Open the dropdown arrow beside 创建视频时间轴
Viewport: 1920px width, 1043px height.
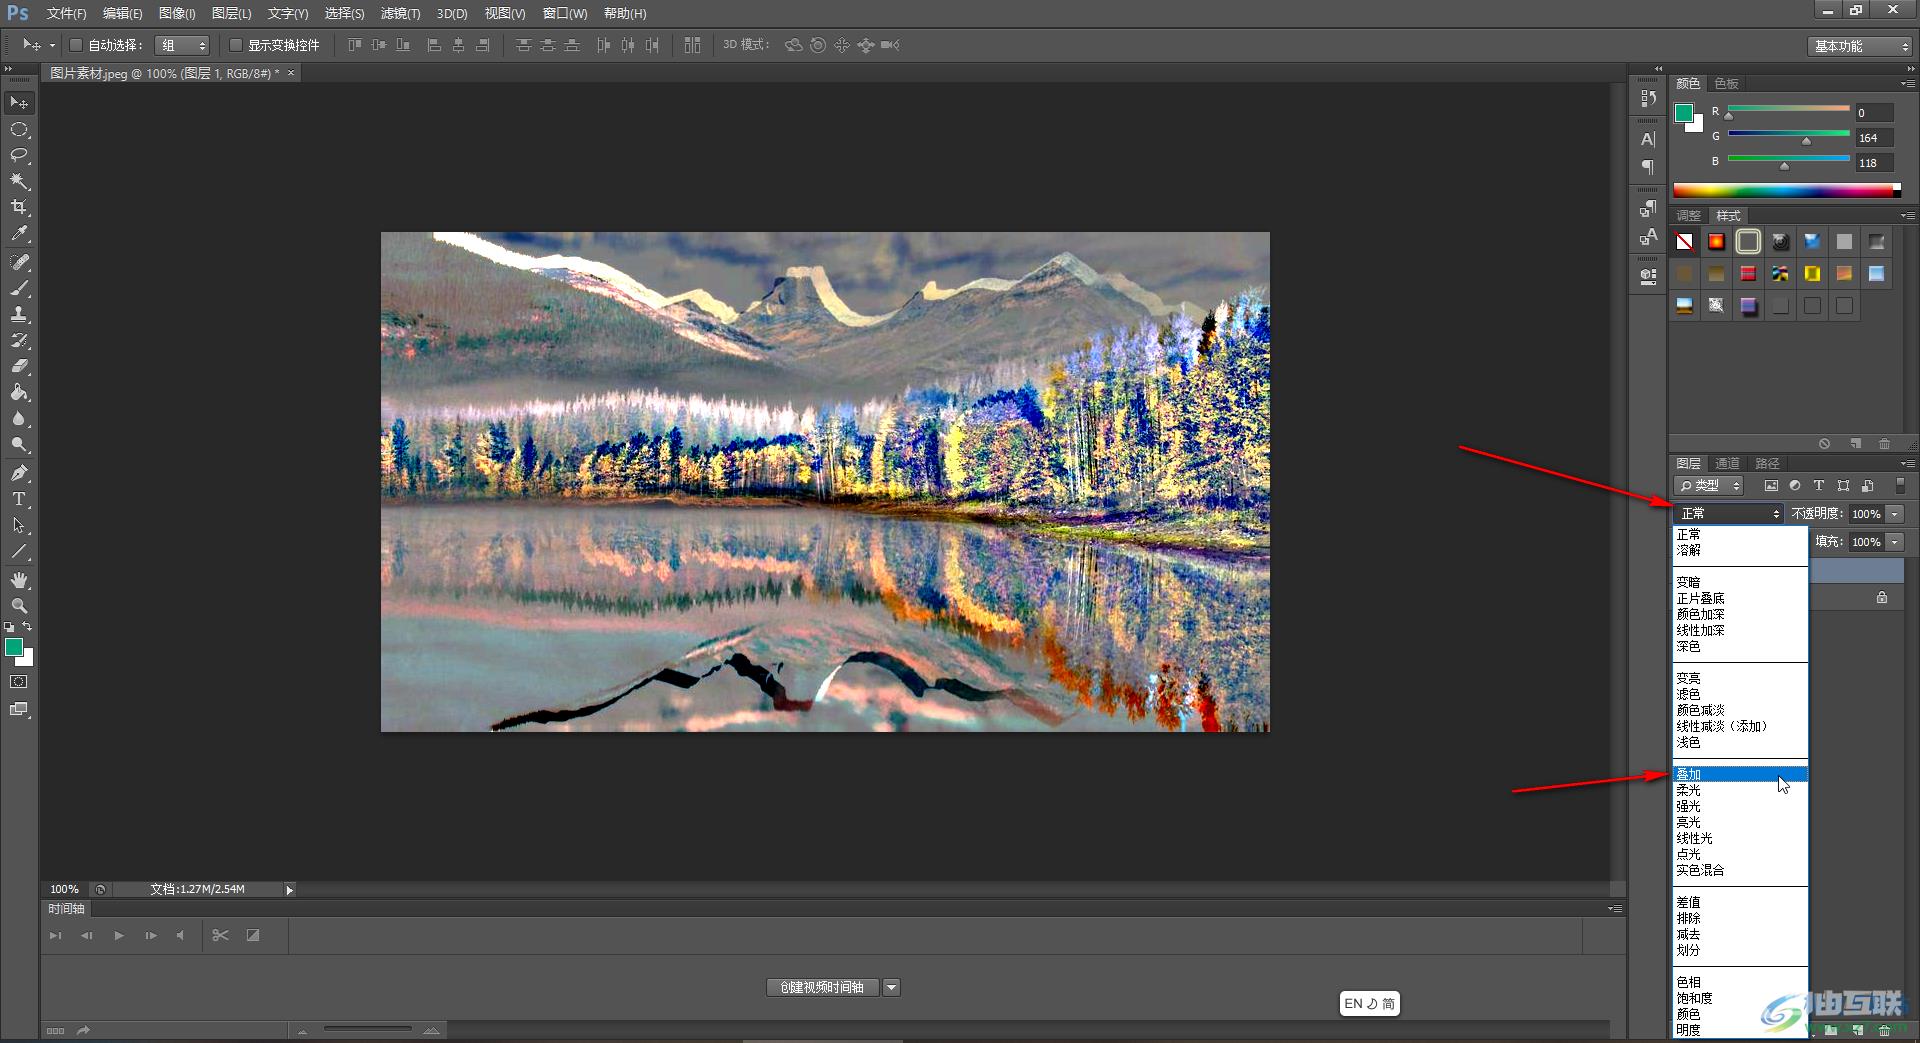(891, 988)
